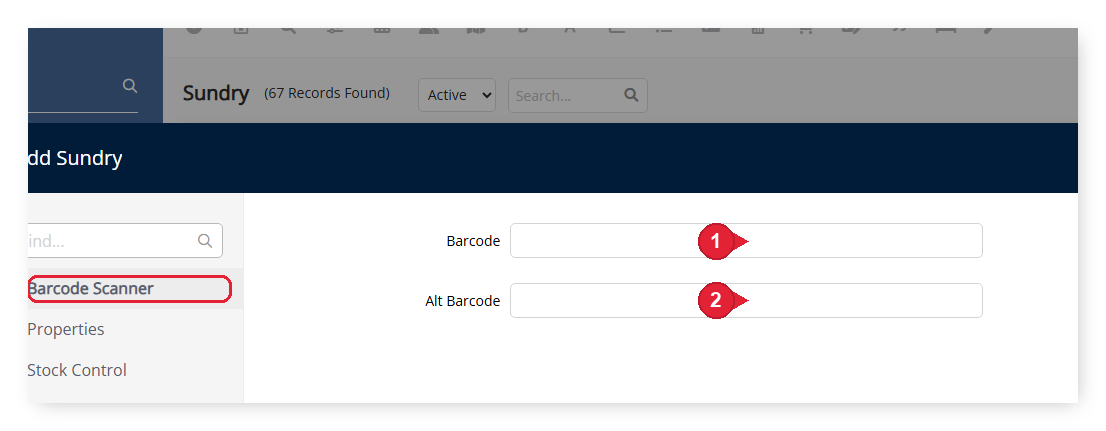Click the users group icon in top toolbar

429,30
